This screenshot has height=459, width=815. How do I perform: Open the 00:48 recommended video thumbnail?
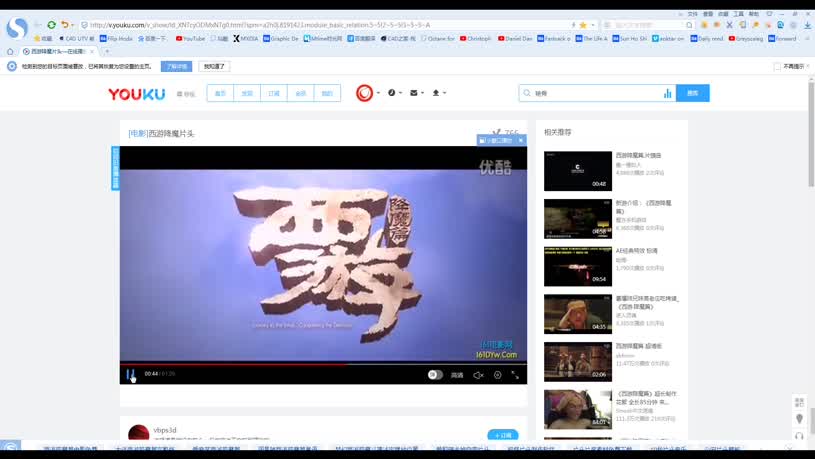pyautogui.click(x=578, y=171)
